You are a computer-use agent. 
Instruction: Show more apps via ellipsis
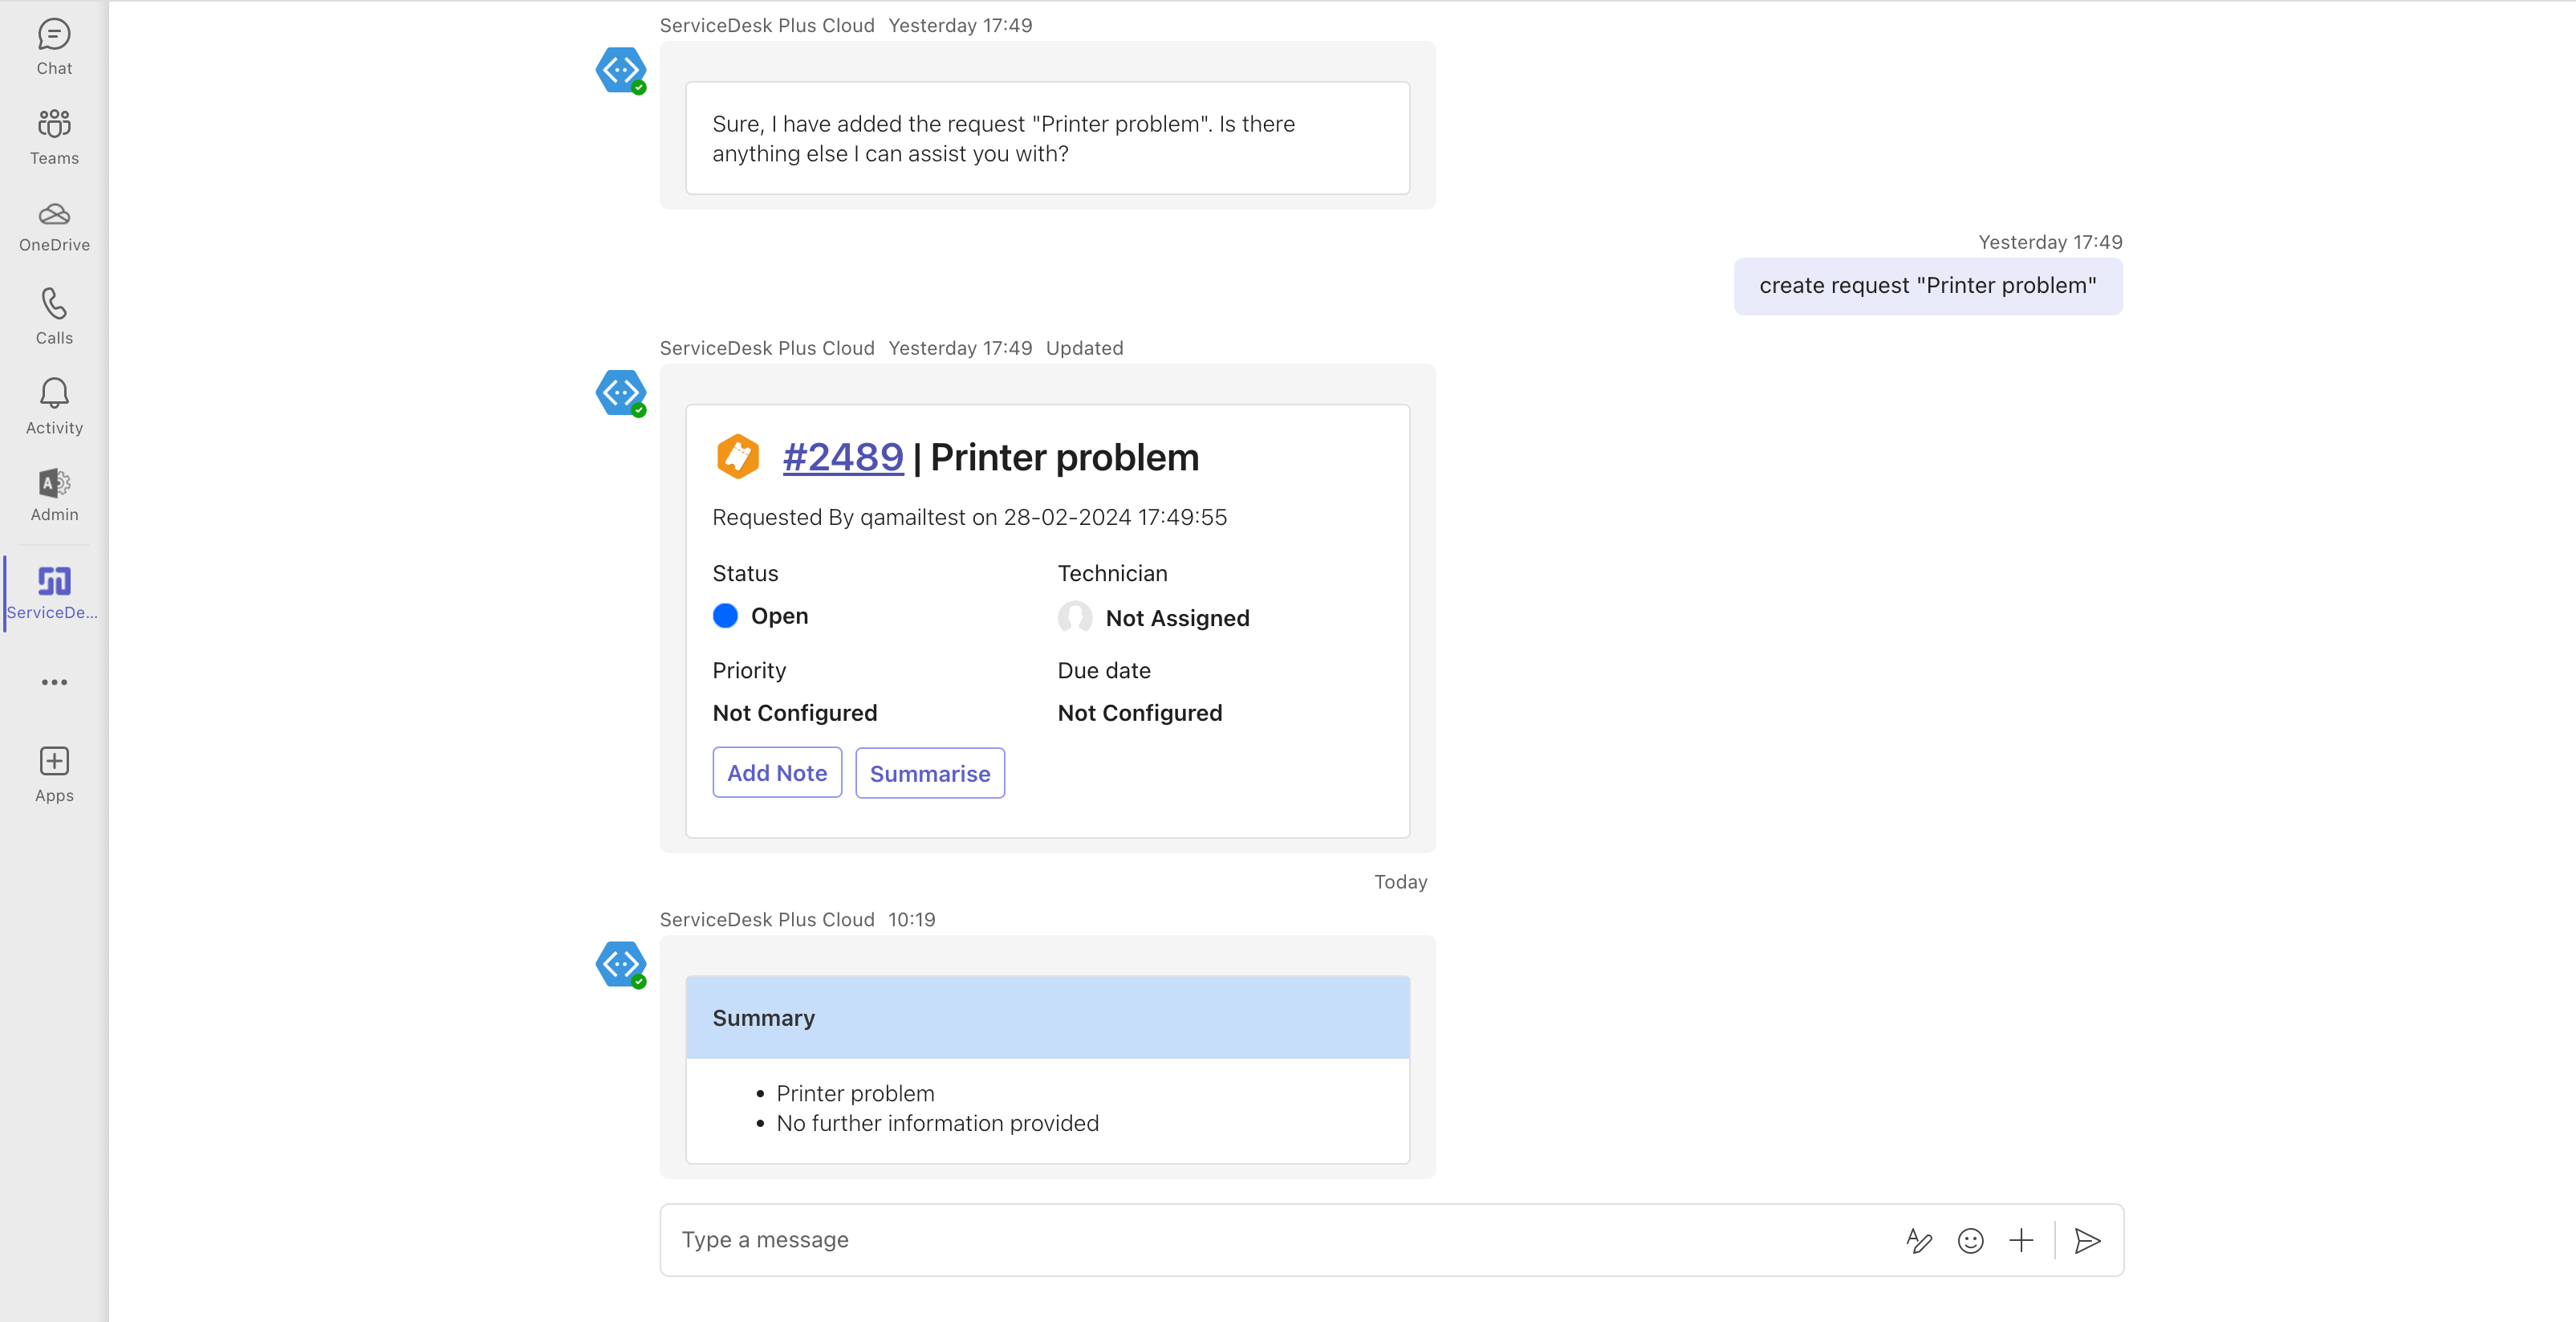pyautogui.click(x=54, y=682)
